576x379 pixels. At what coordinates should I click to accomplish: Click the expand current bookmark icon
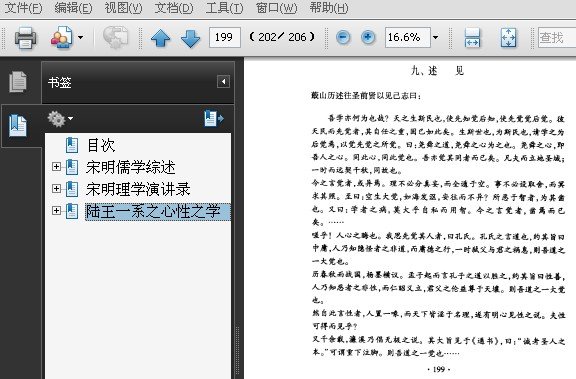coord(214,118)
